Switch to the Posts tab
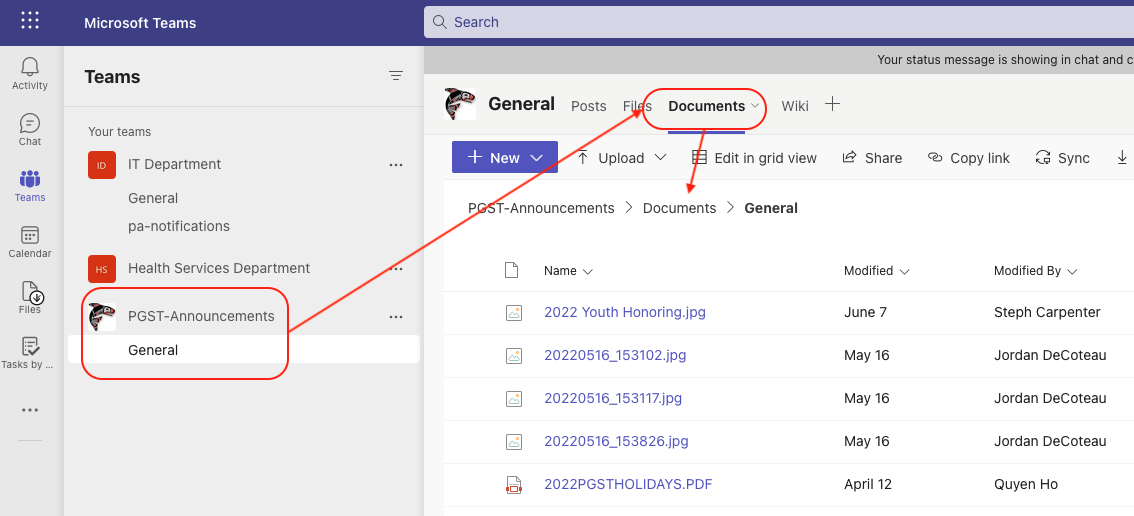 [589, 106]
